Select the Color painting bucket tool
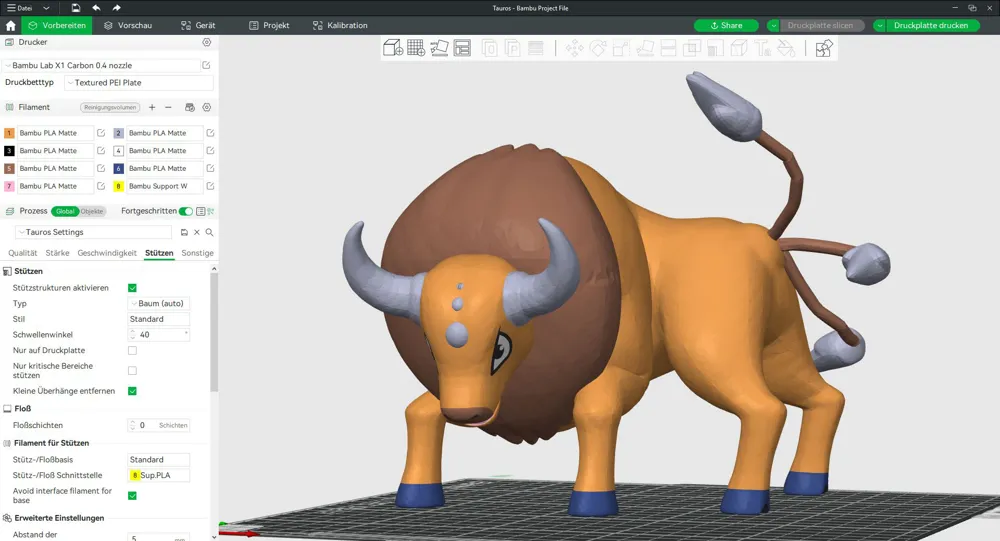The height and width of the screenshot is (541, 1000). [786, 48]
